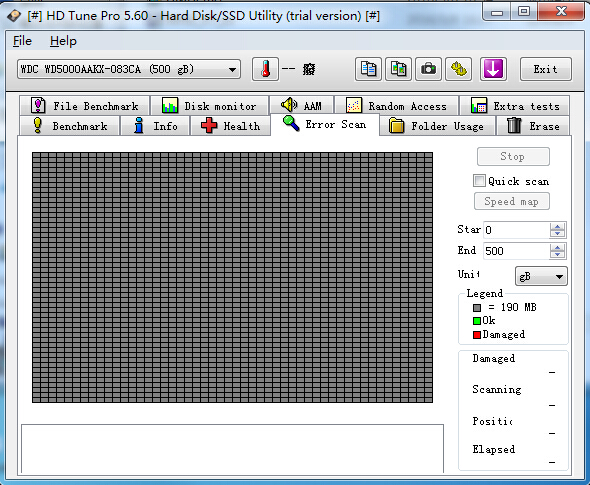Switch to the Erase tab
This screenshot has height=485, width=590.
[533, 126]
